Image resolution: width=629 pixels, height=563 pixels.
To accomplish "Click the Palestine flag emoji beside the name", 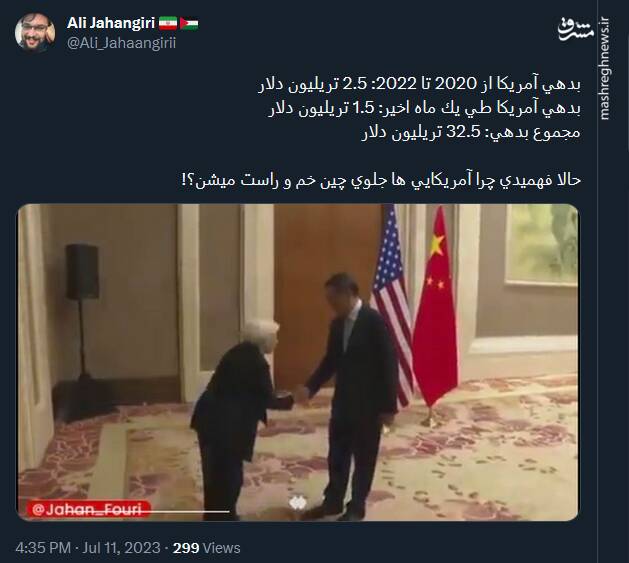I will pyautogui.click(x=189, y=24).
